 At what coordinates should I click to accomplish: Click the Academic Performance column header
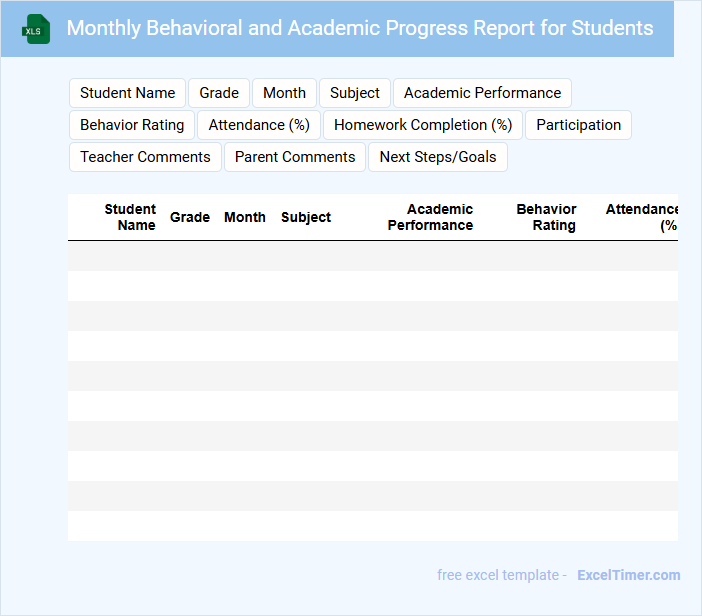[431, 217]
